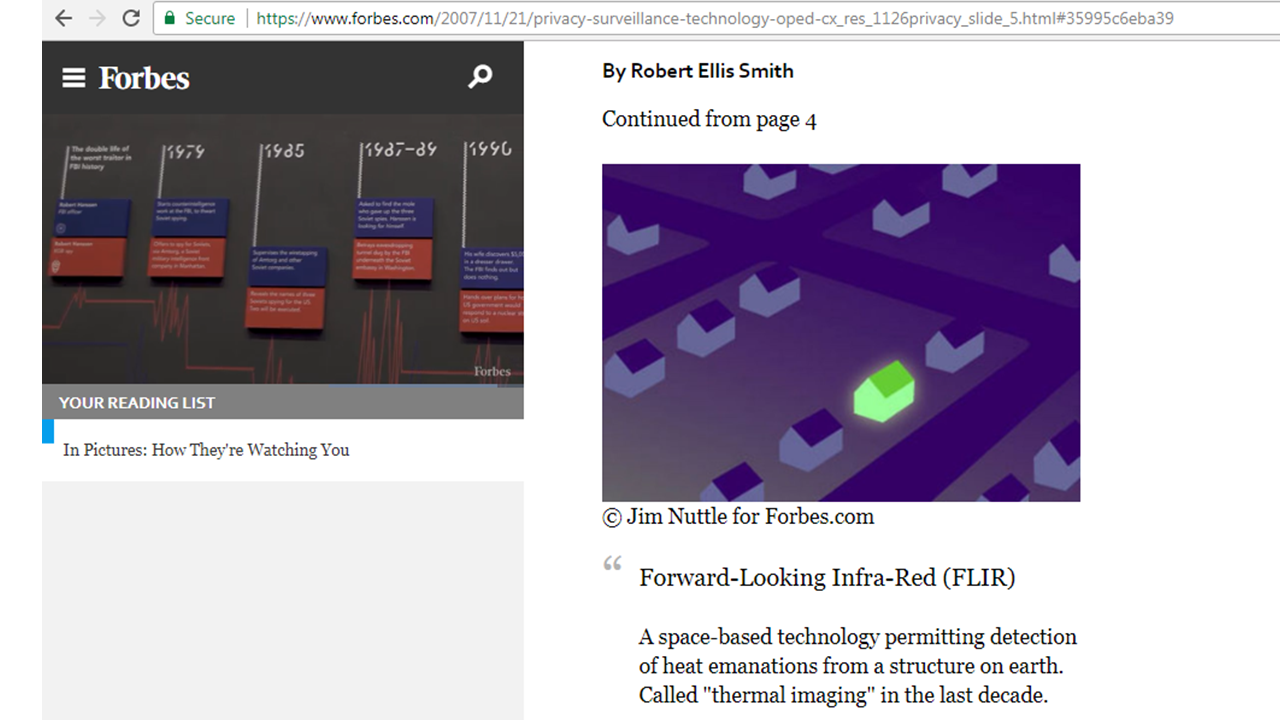Click the browser forward arrow
The width and height of the screenshot is (1280, 720).
click(97, 18)
